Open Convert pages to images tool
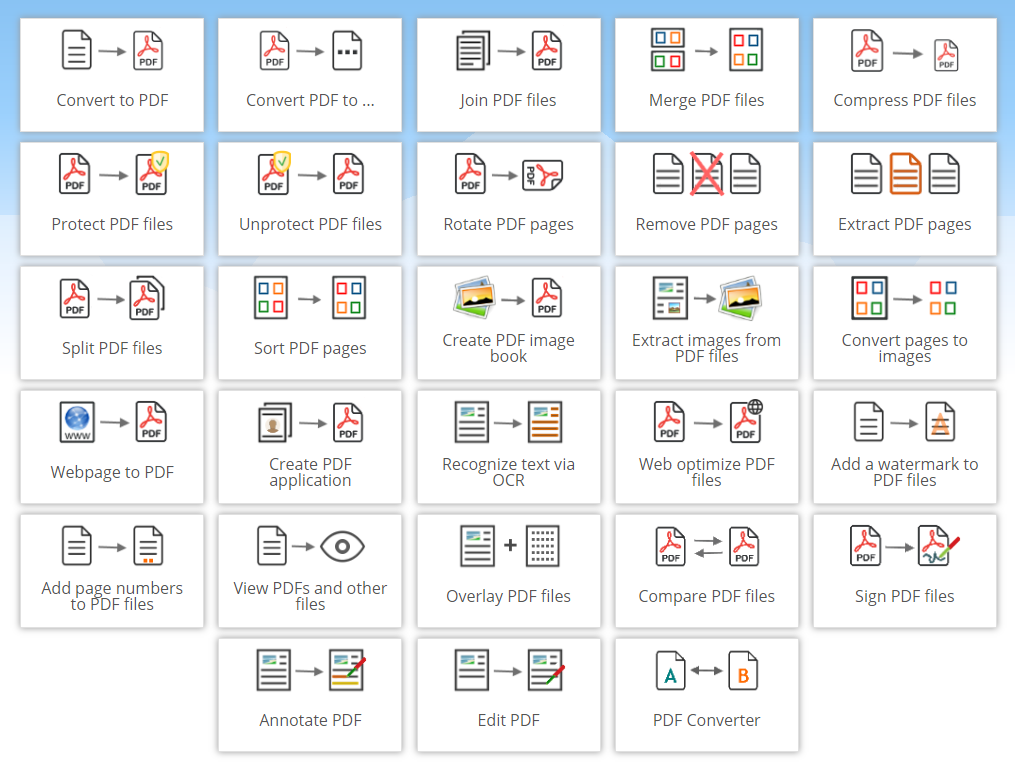 pyautogui.click(x=905, y=323)
